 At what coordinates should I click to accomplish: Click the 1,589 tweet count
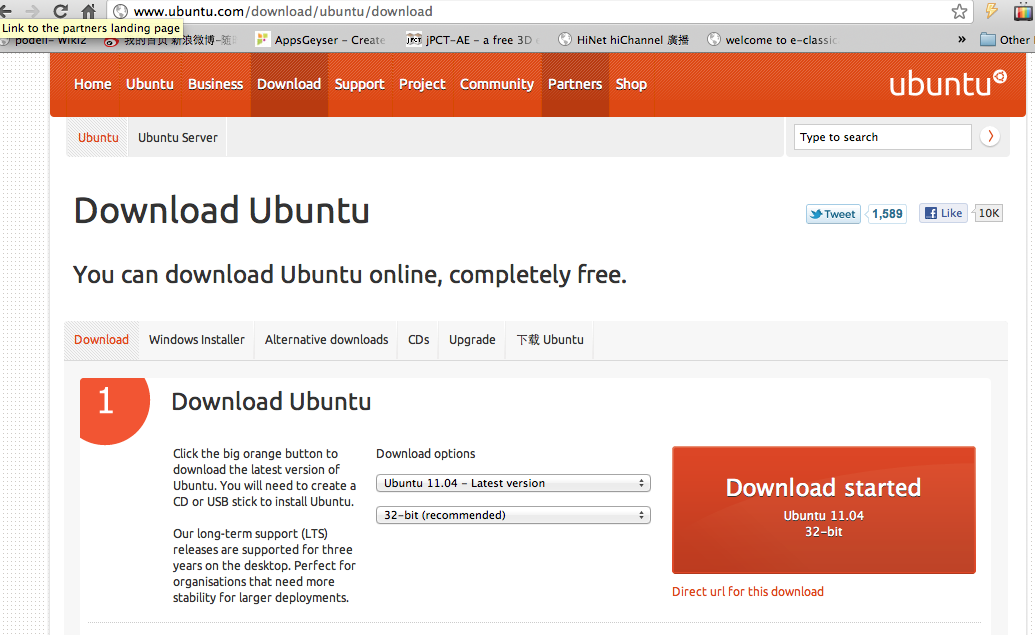tap(886, 214)
